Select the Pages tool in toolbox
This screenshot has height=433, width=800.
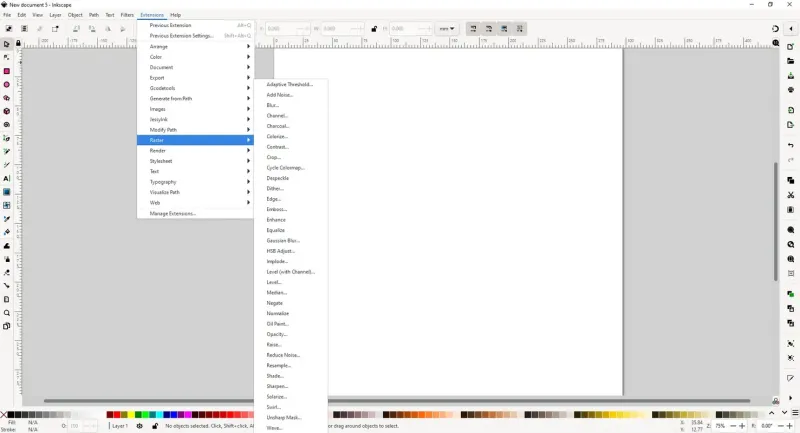[7, 326]
